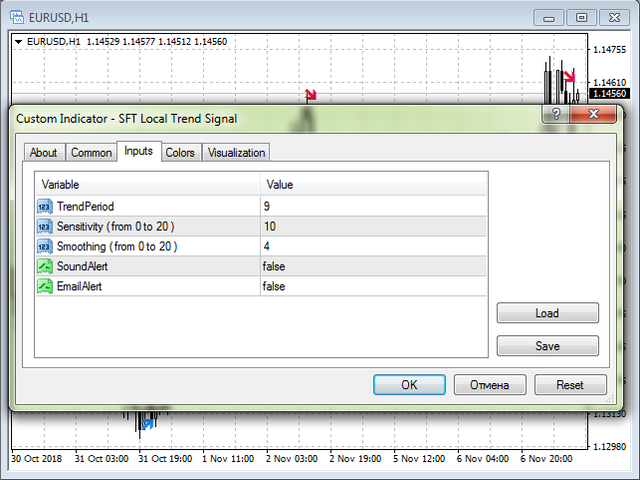Click the 1.12980 price scale label
This screenshot has width=640, height=480.
(x=609, y=447)
